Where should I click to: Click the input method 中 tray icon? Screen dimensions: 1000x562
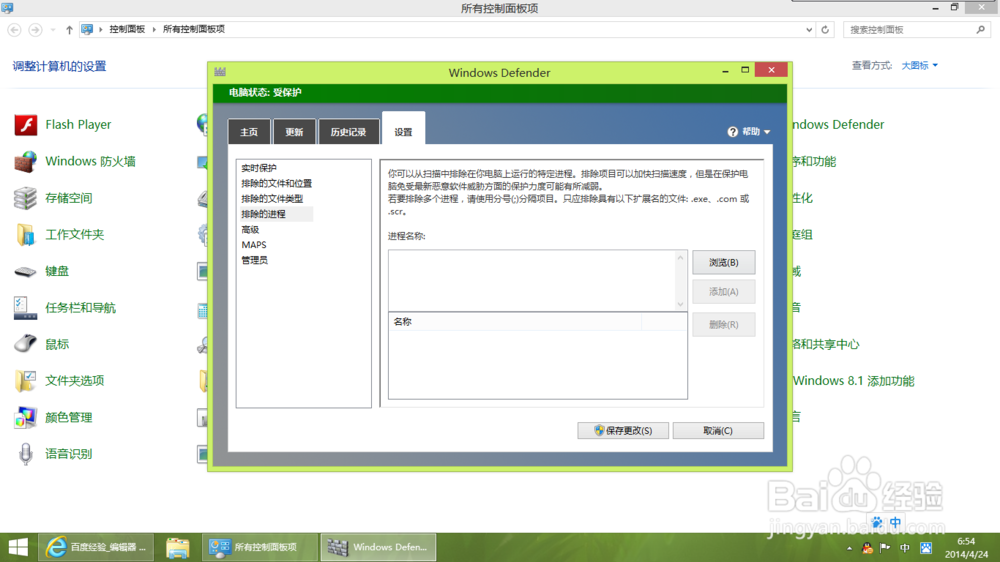point(905,548)
